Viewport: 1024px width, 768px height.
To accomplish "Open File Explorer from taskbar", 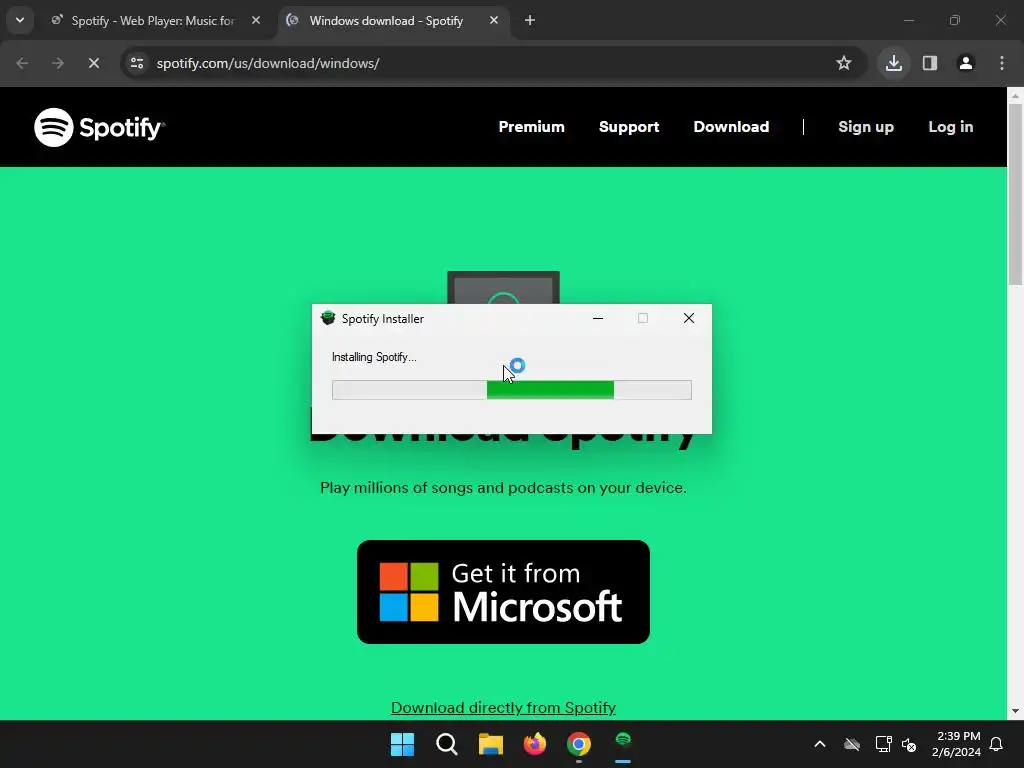I will click(x=490, y=744).
